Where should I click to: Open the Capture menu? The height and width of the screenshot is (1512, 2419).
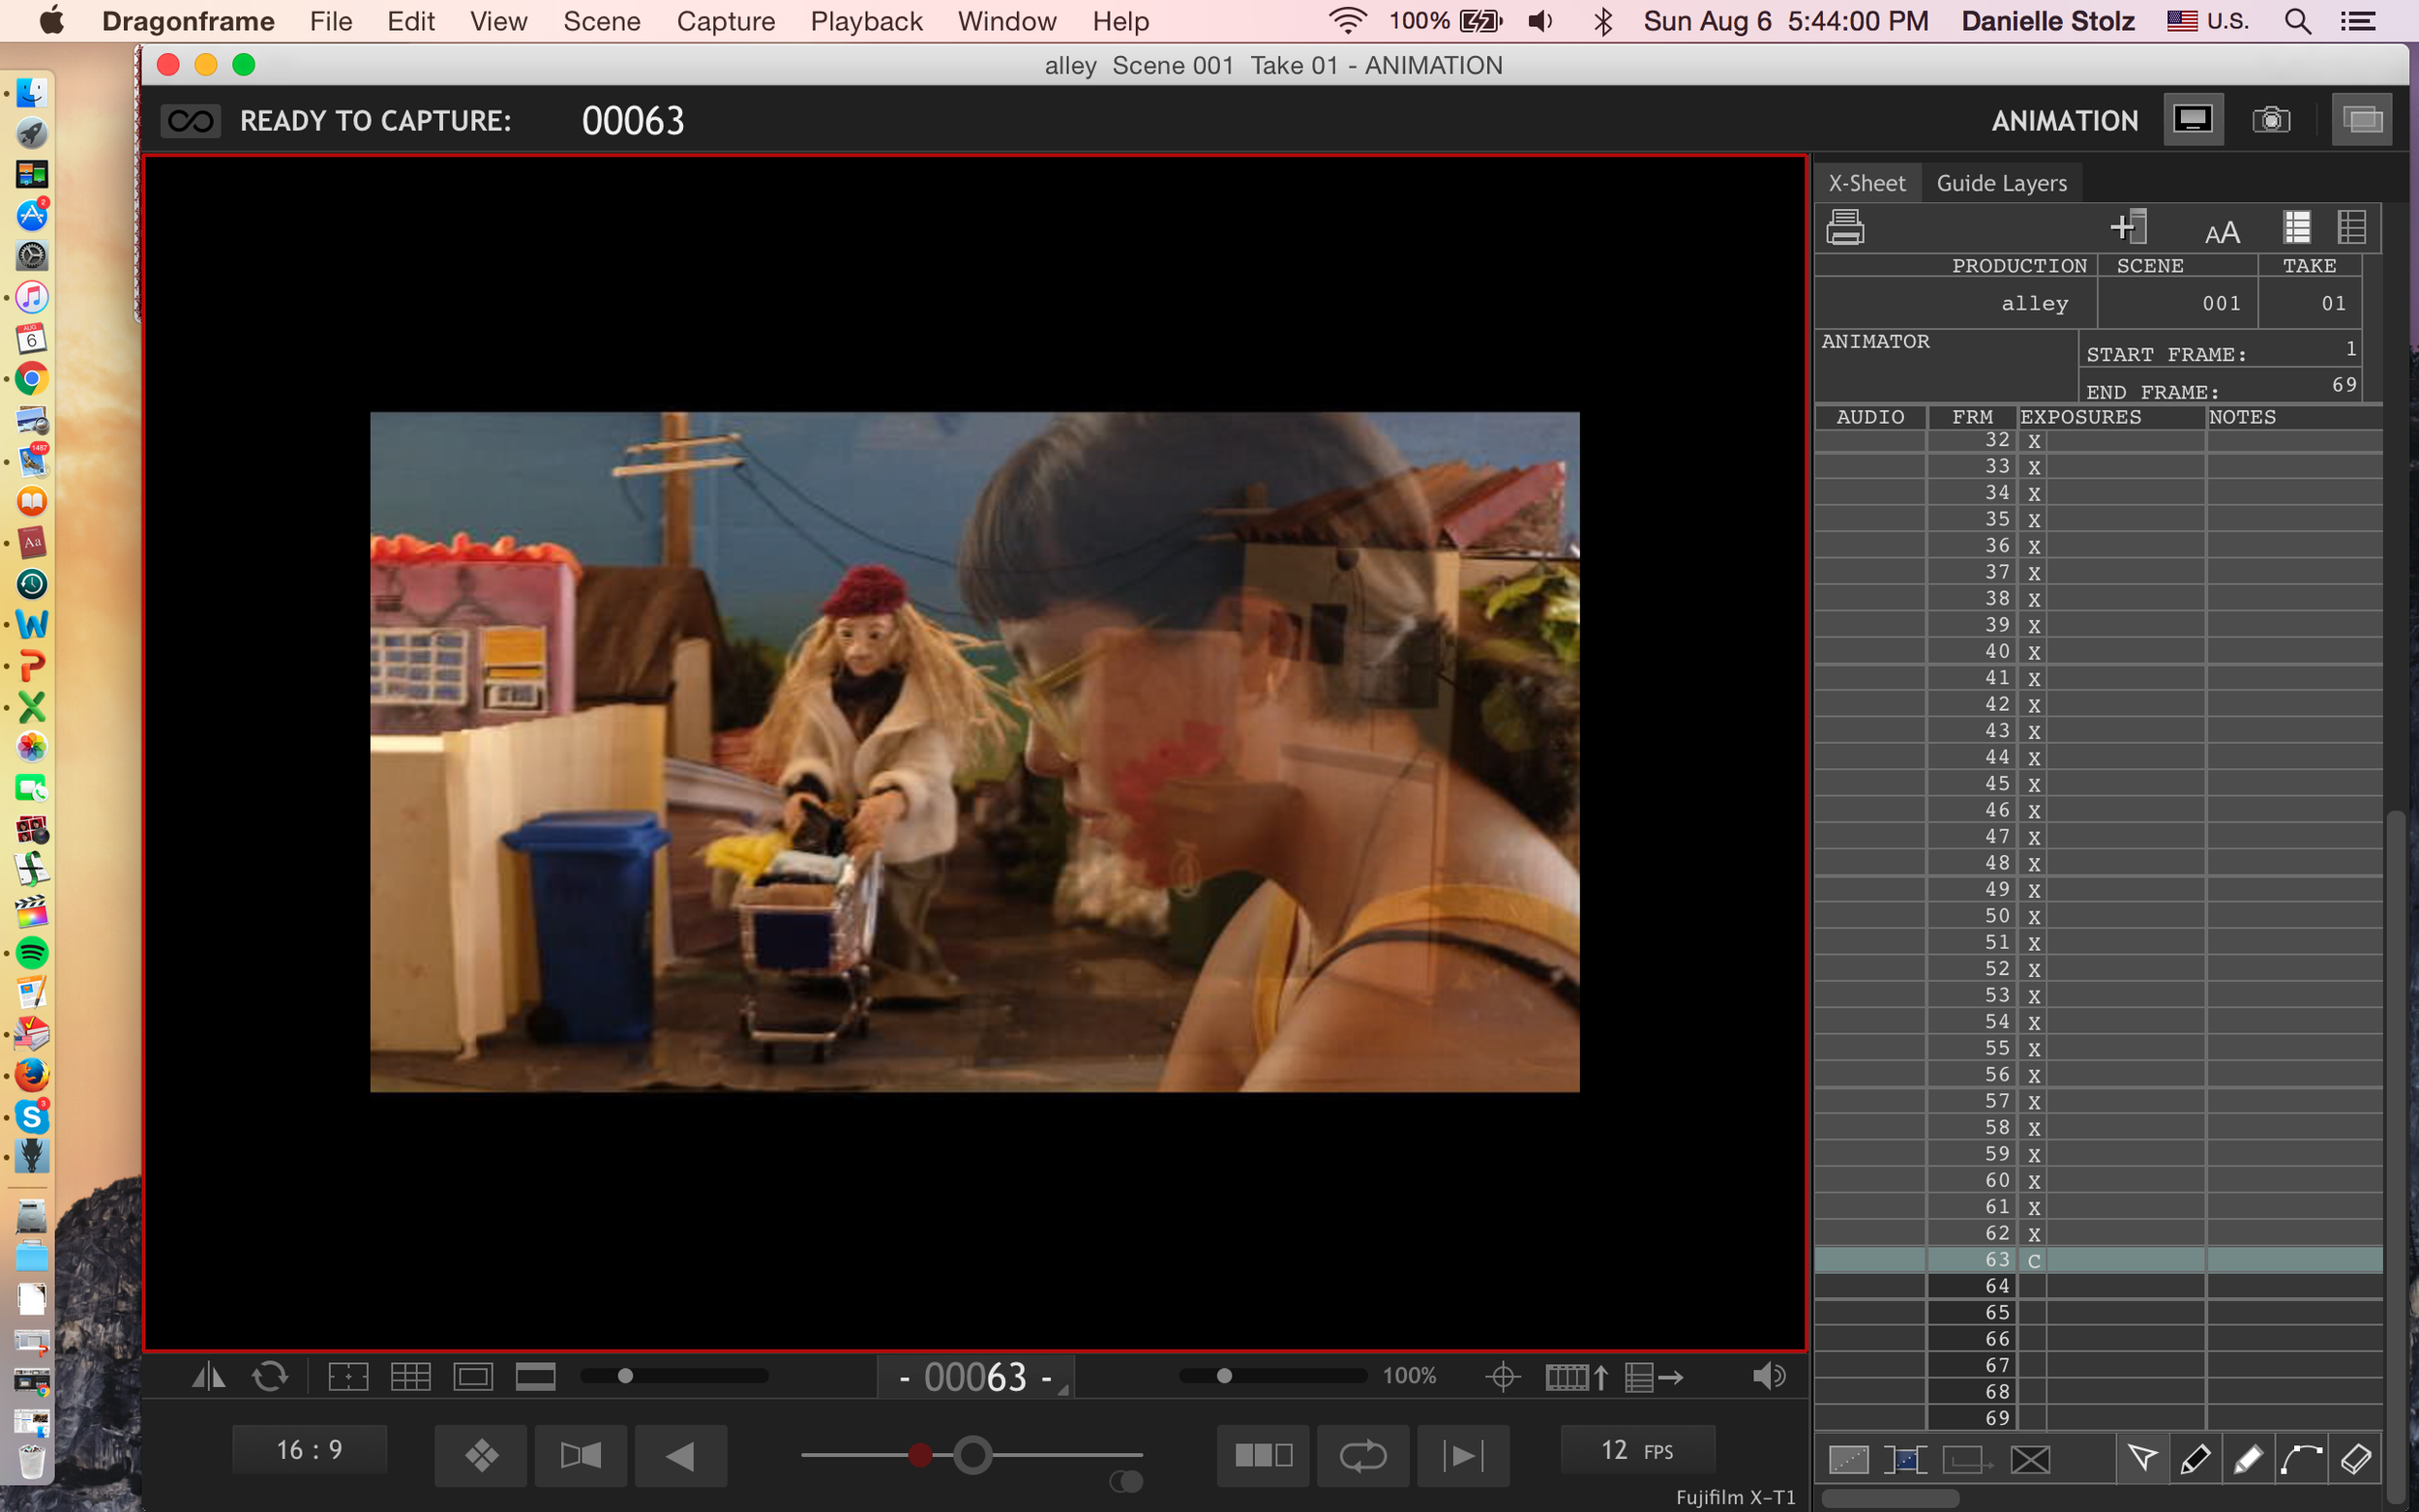(x=725, y=21)
